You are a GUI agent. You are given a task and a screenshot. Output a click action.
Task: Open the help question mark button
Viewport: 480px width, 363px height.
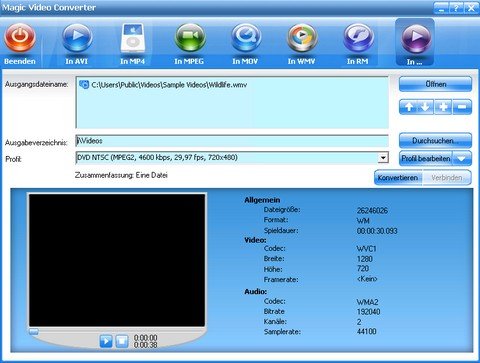[456, 8]
